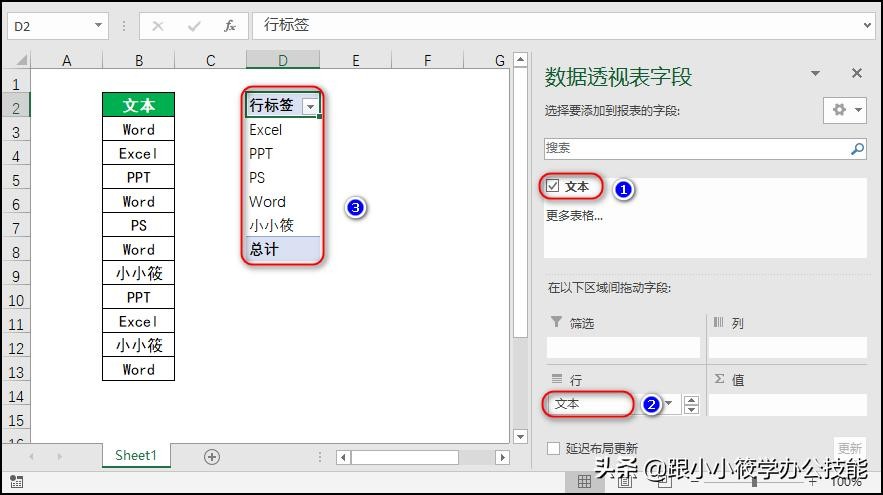Uncheck the 文本 field checkbox
The width and height of the screenshot is (883, 495).
tap(553, 186)
